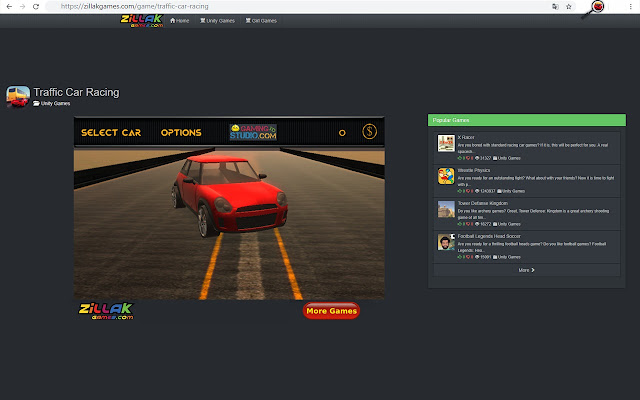Open the Wrestle Physics title link
640x400 pixels.
tap(473, 170)
